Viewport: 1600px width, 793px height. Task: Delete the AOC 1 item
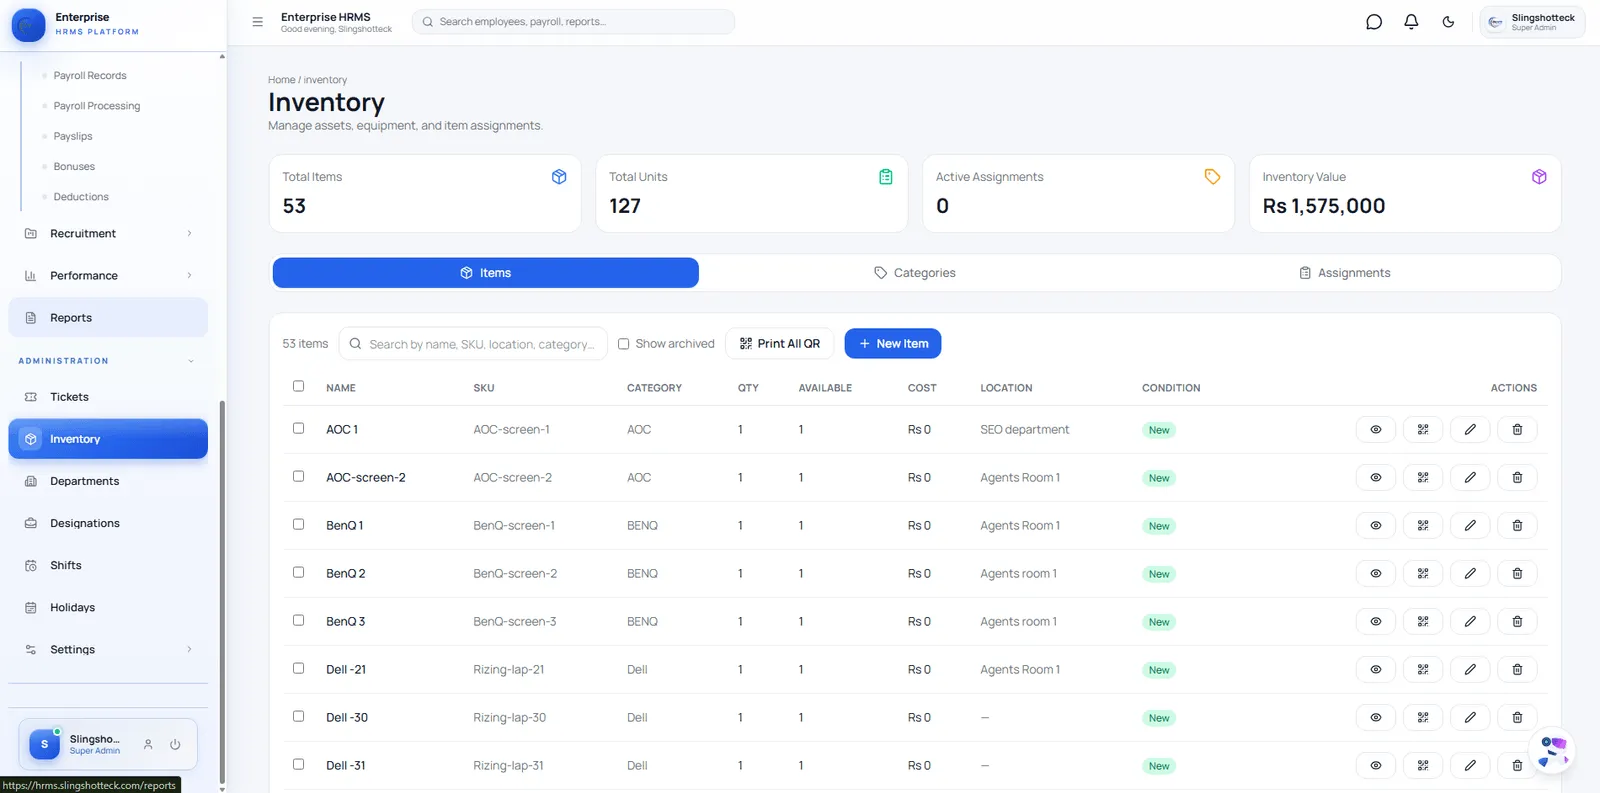coord(1517,430)
